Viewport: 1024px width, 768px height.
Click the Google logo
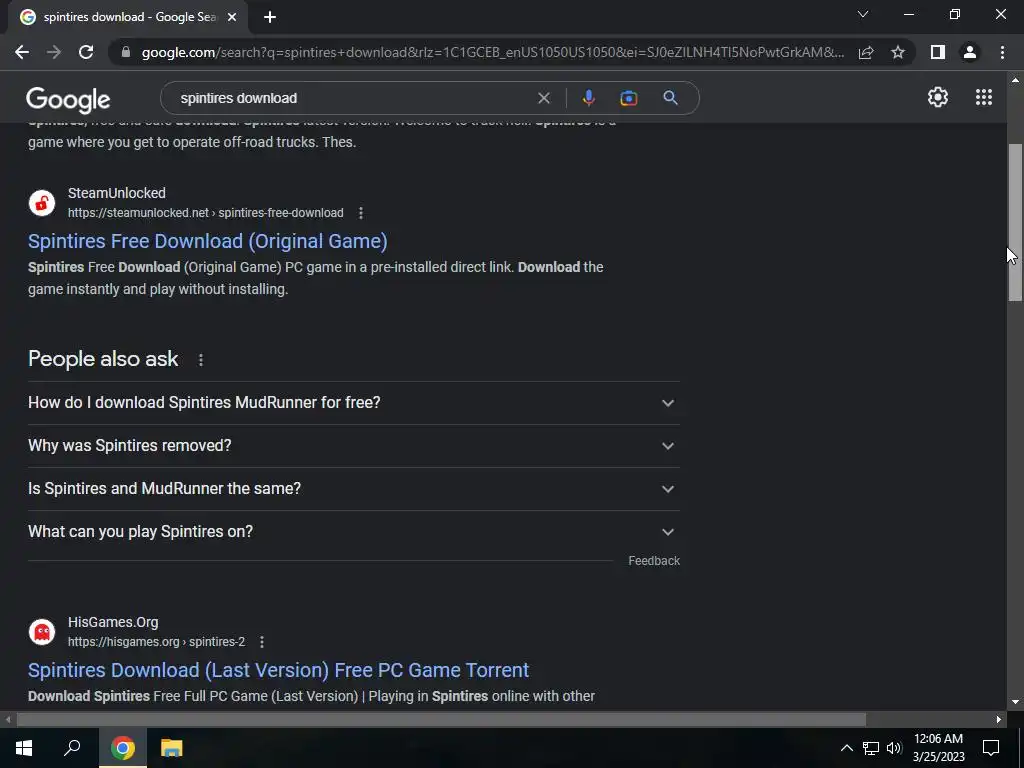click(x=68, y=100)
